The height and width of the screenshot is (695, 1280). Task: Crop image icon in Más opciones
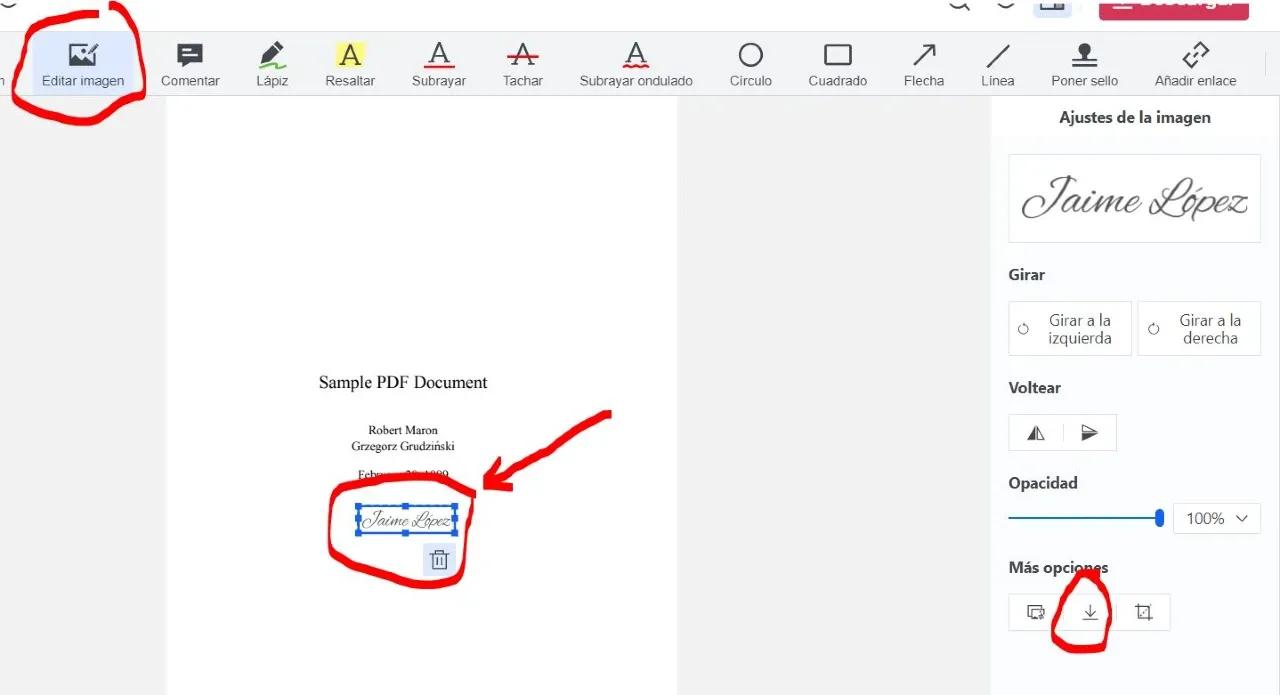pyautogui.click(x=1144, y=612)
